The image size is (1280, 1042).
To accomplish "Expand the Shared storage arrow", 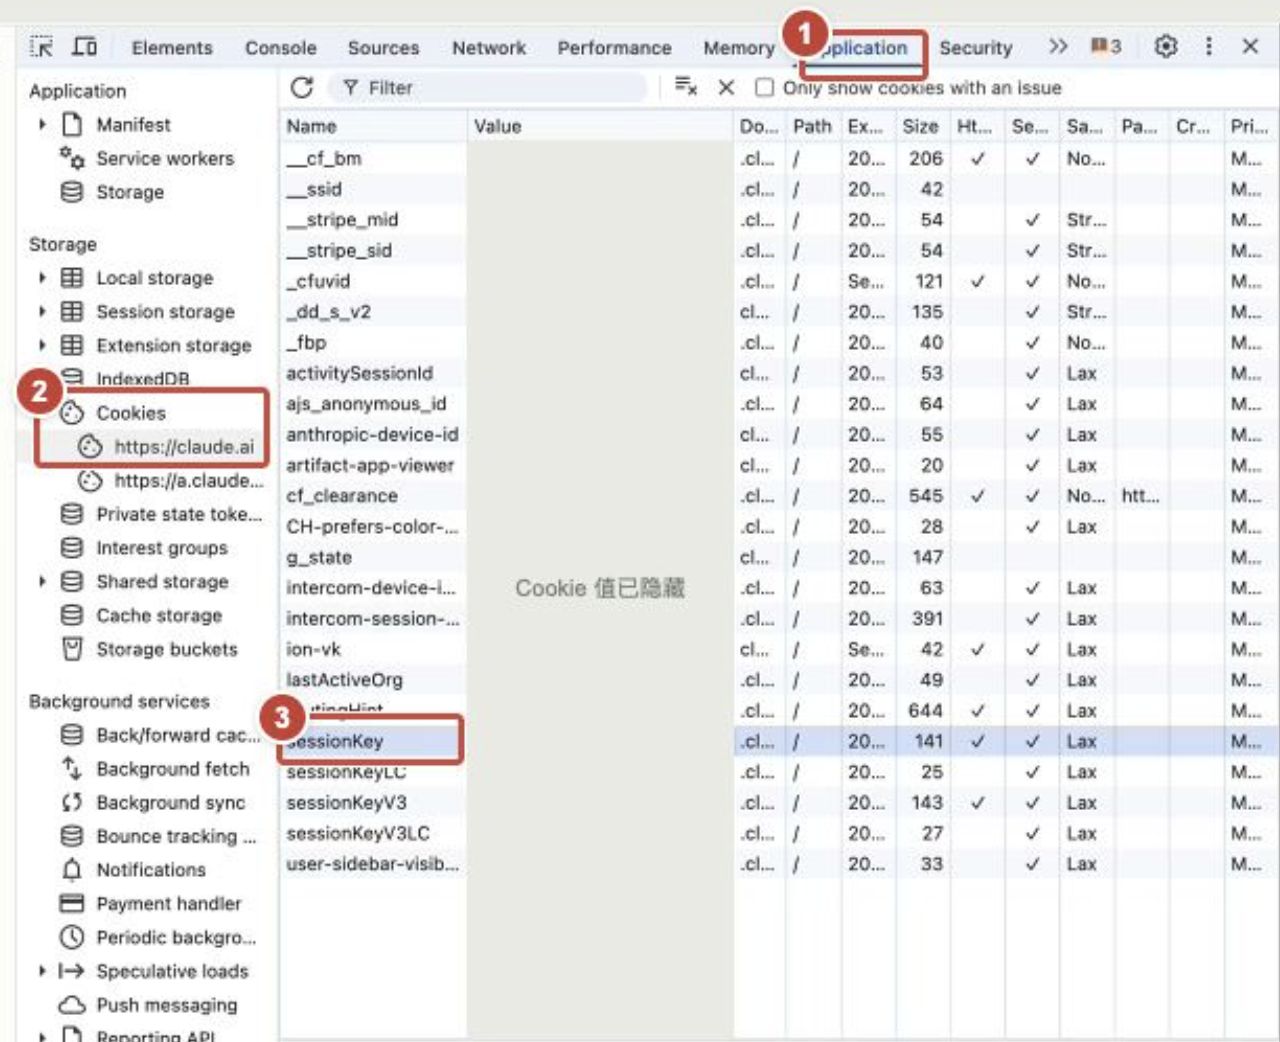I will (x=42, y=581).
